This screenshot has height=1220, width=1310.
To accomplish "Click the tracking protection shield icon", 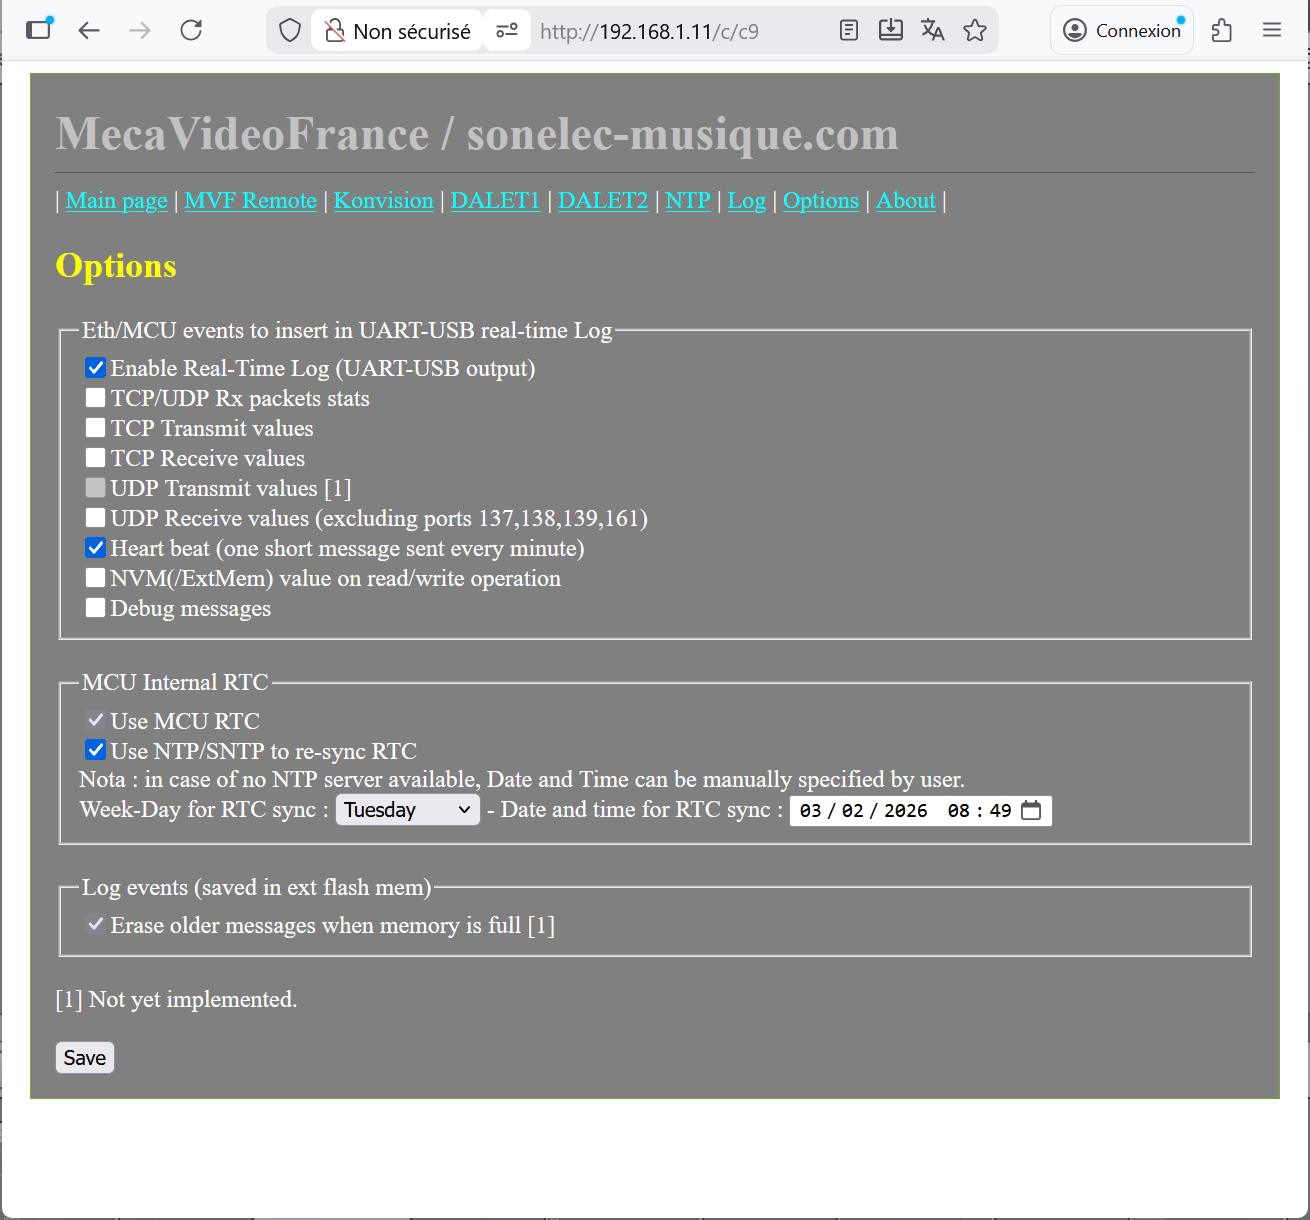I will (x=290, y=31).
